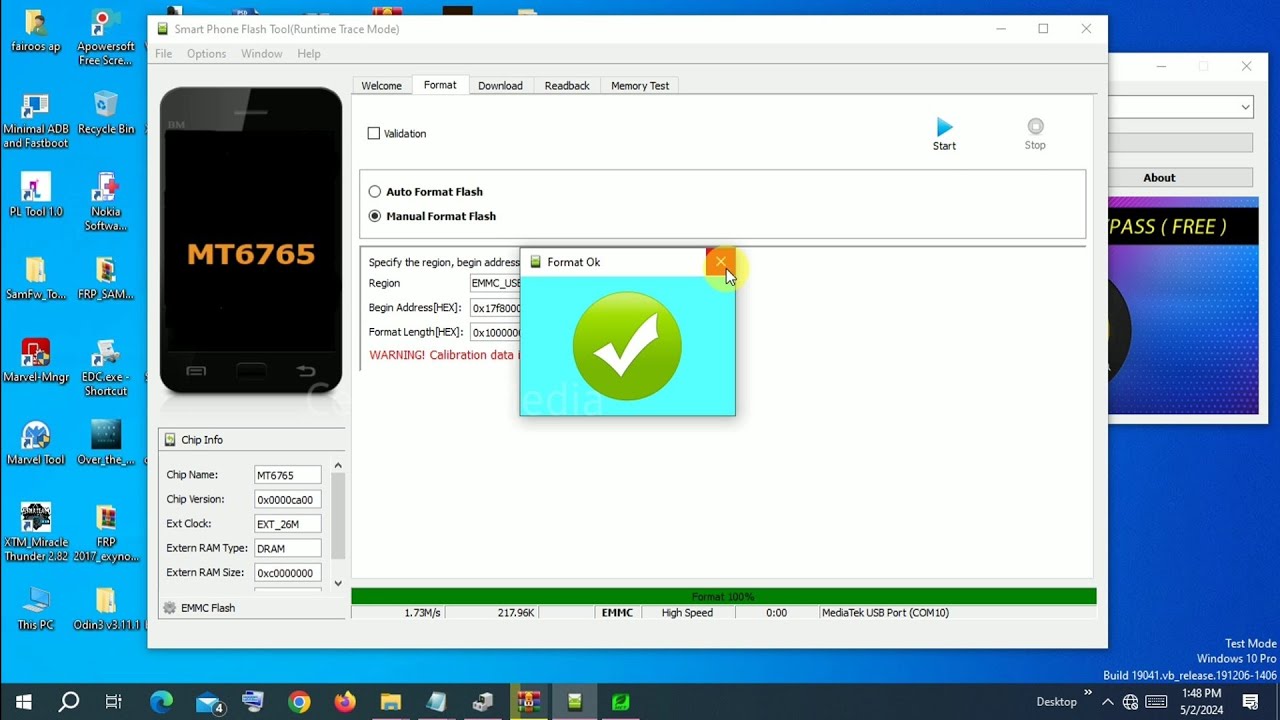Select the Manual Format Flash option

click(374, 216)
